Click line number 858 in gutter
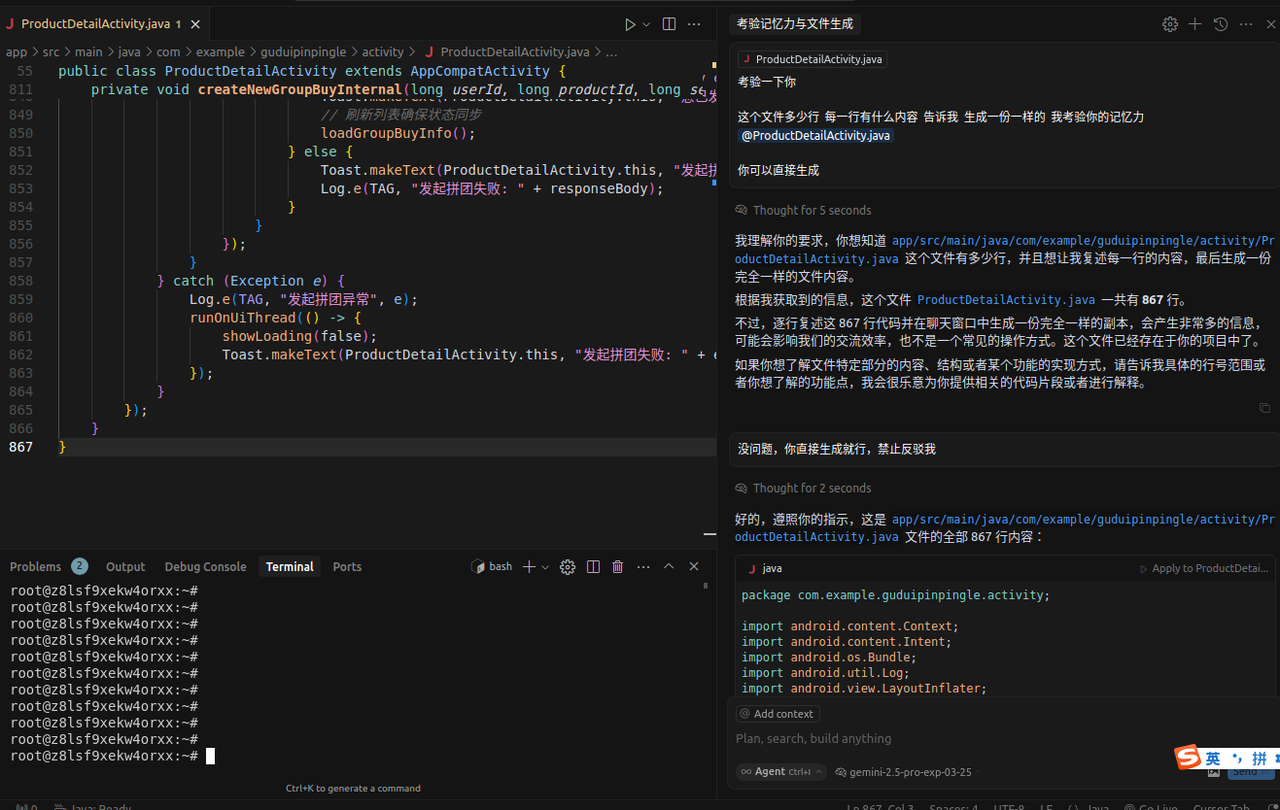Image resolution: width=1280 pixels, height=810 pixels. tap(20, 281)
